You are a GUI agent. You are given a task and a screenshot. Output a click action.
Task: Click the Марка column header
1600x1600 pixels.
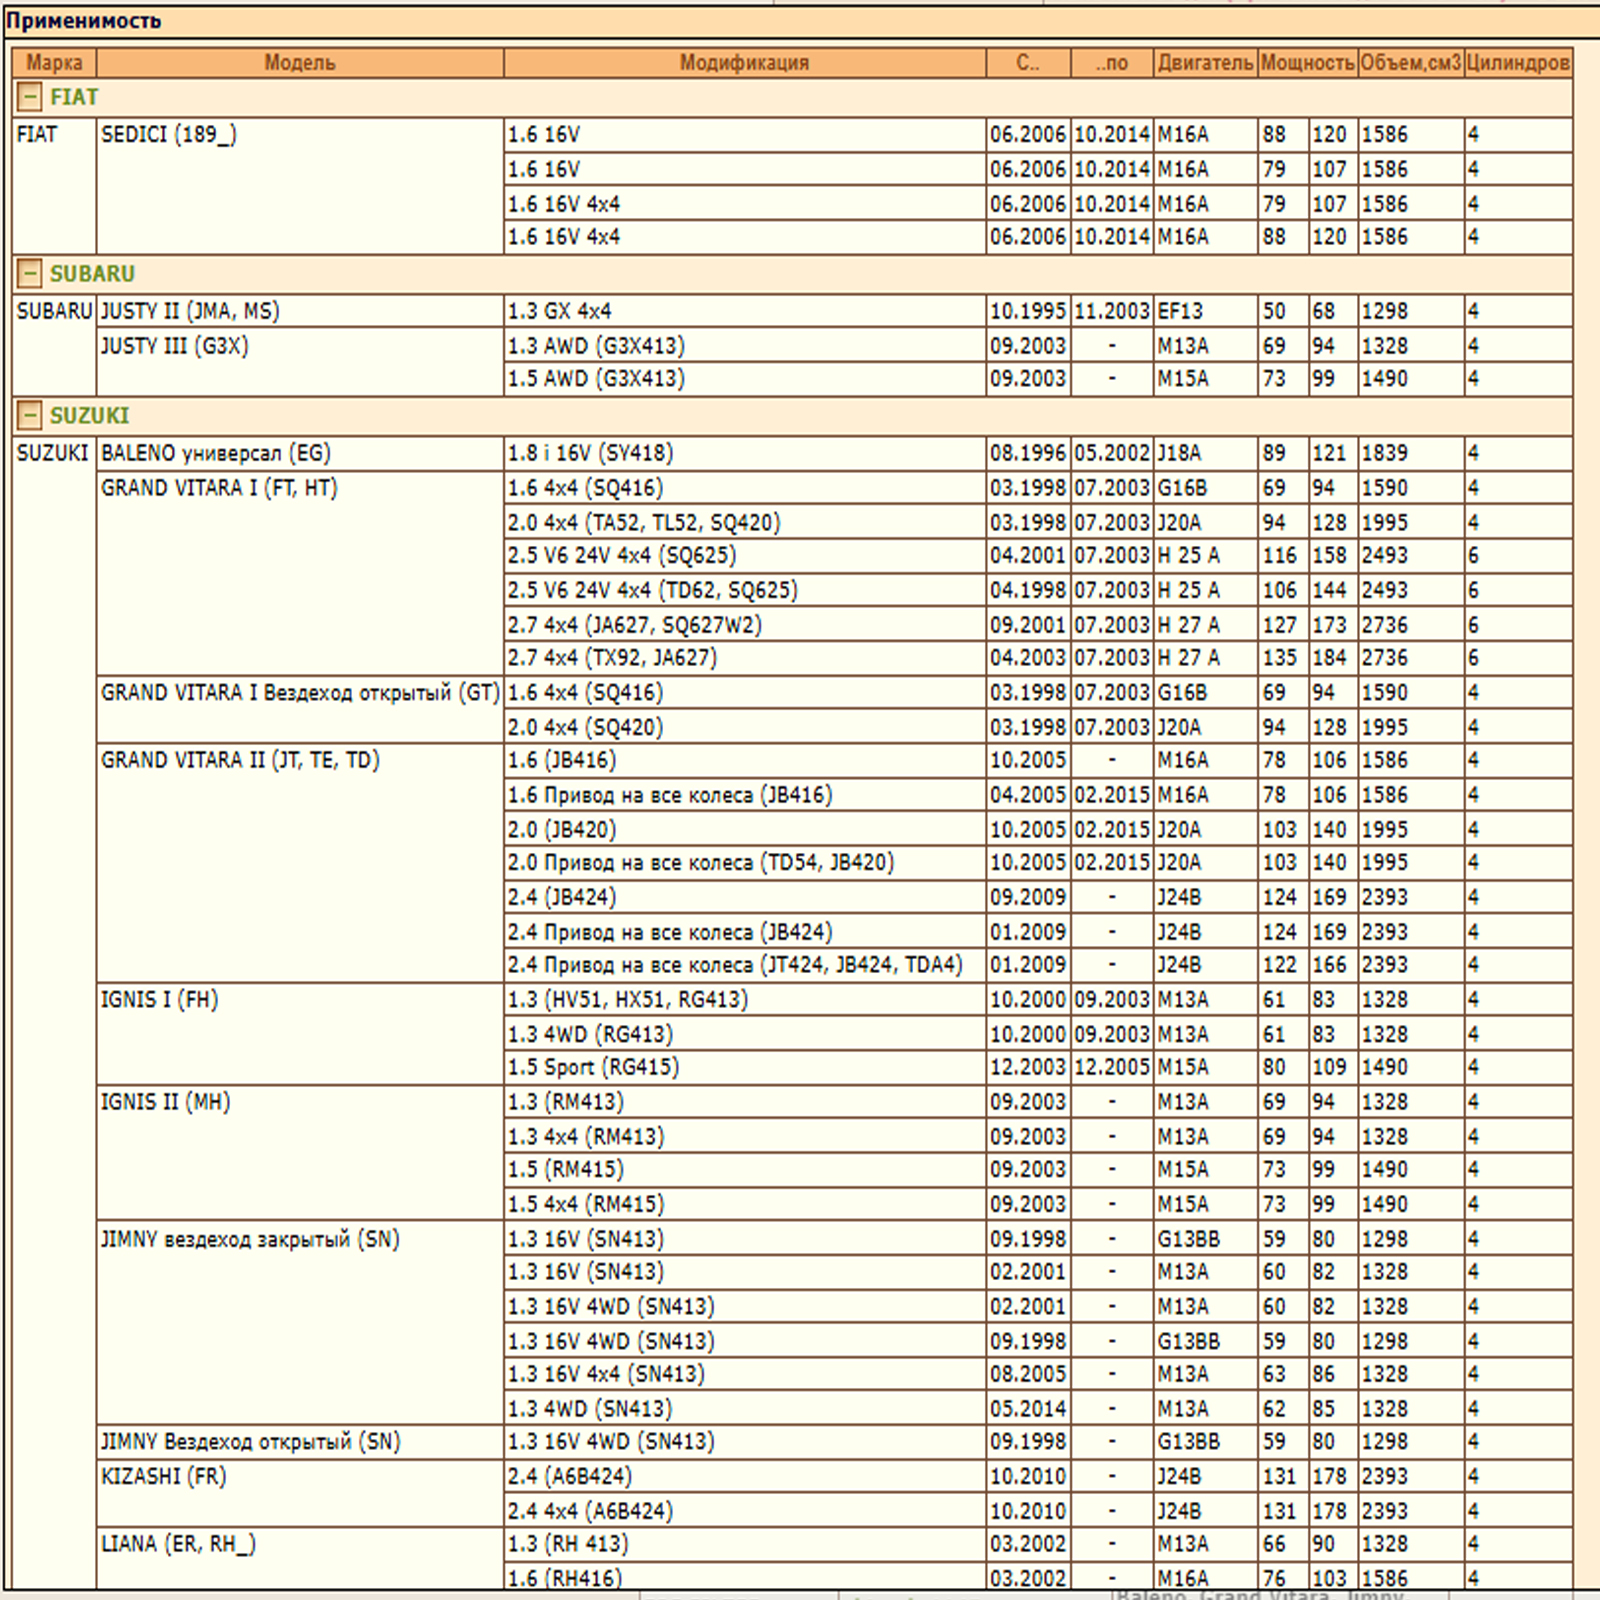pos(54,63)
